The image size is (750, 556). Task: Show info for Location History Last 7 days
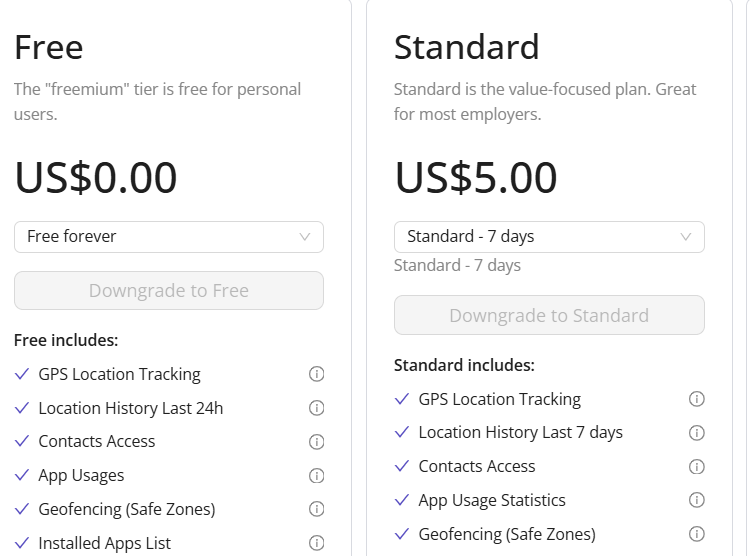pyautogui.click(x=697, y=433)
